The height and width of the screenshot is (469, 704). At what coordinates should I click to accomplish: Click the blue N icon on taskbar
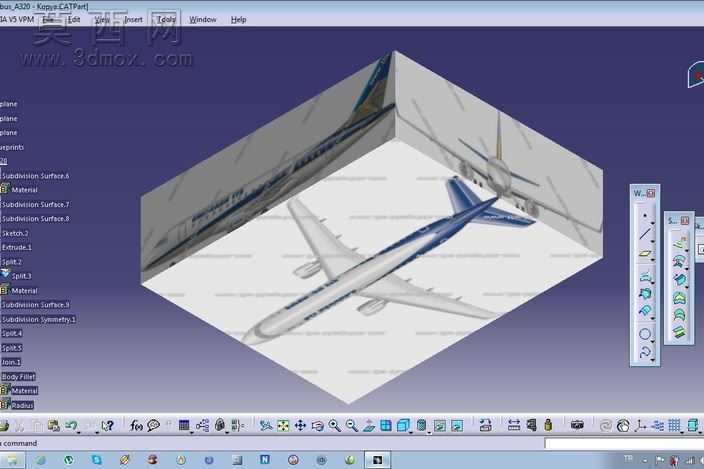point(265,460)
